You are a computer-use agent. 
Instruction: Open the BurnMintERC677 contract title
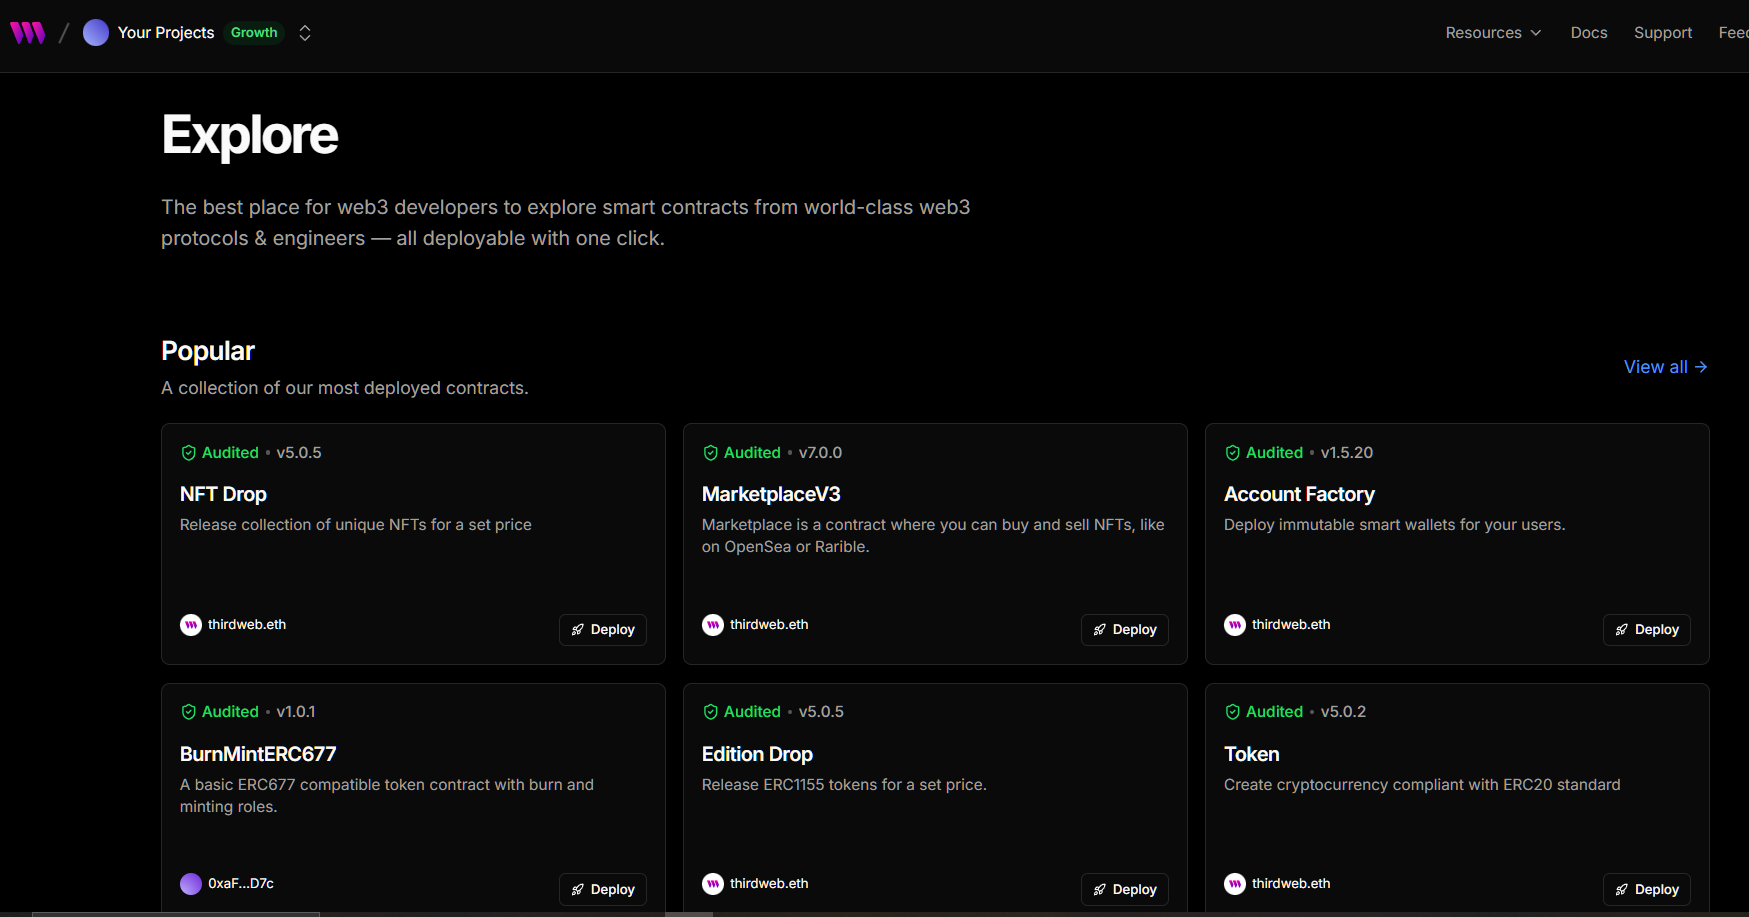tap(258, 754)
